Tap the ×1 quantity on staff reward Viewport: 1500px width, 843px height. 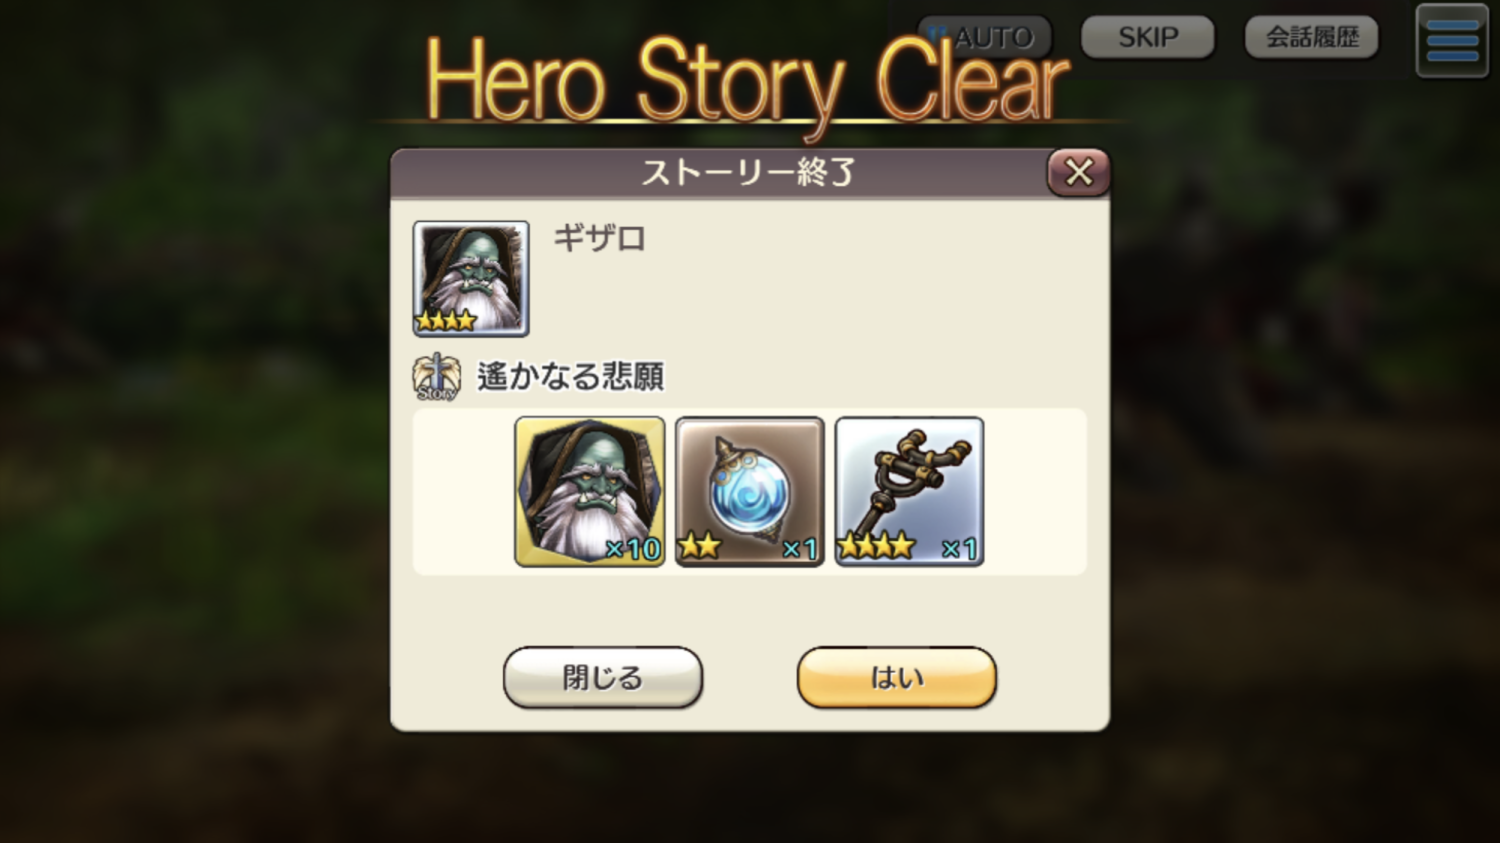[959, 549]
